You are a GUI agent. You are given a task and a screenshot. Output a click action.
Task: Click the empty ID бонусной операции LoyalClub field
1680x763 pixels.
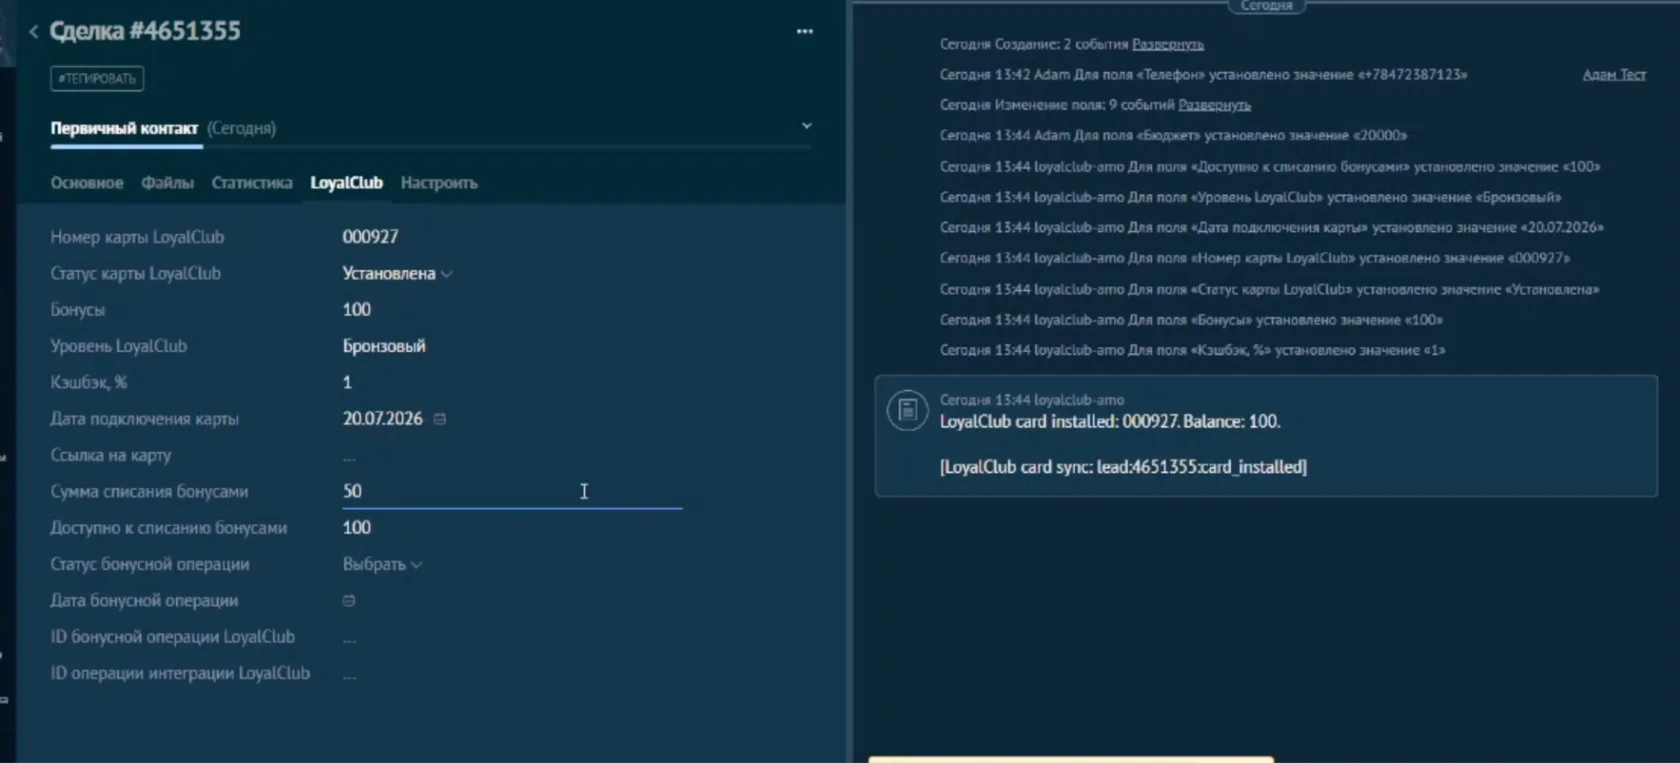tap(349, 638)
